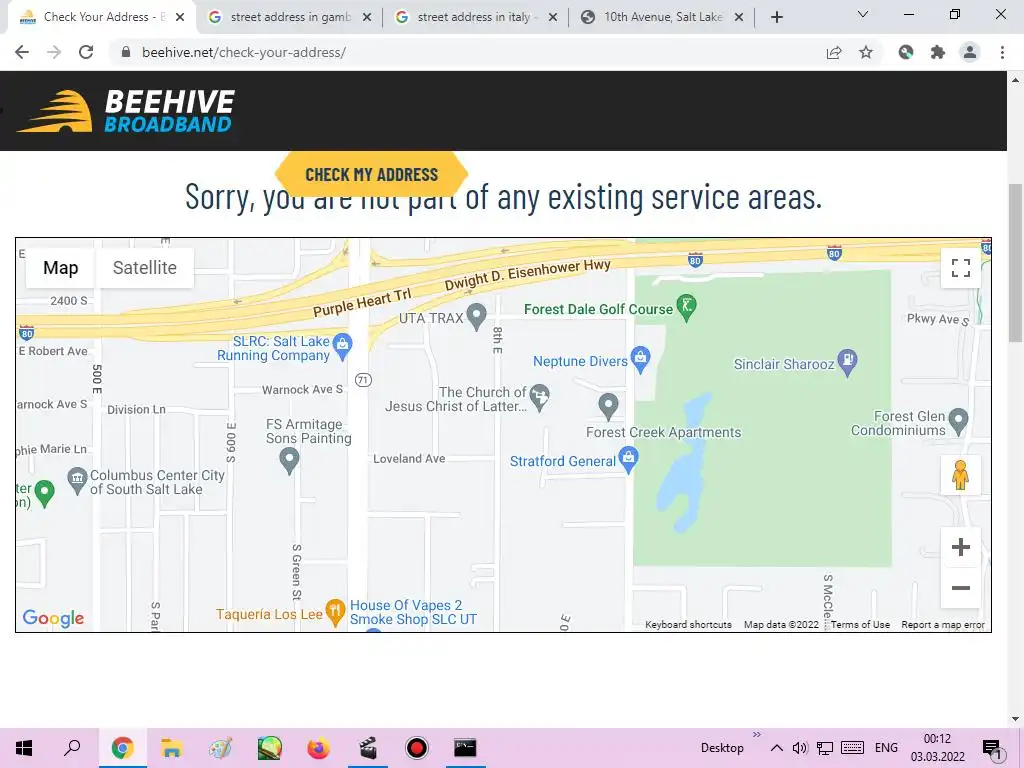Open Windows search in the taskbar
Screen dimensions: 1024x768
[72, 748]
